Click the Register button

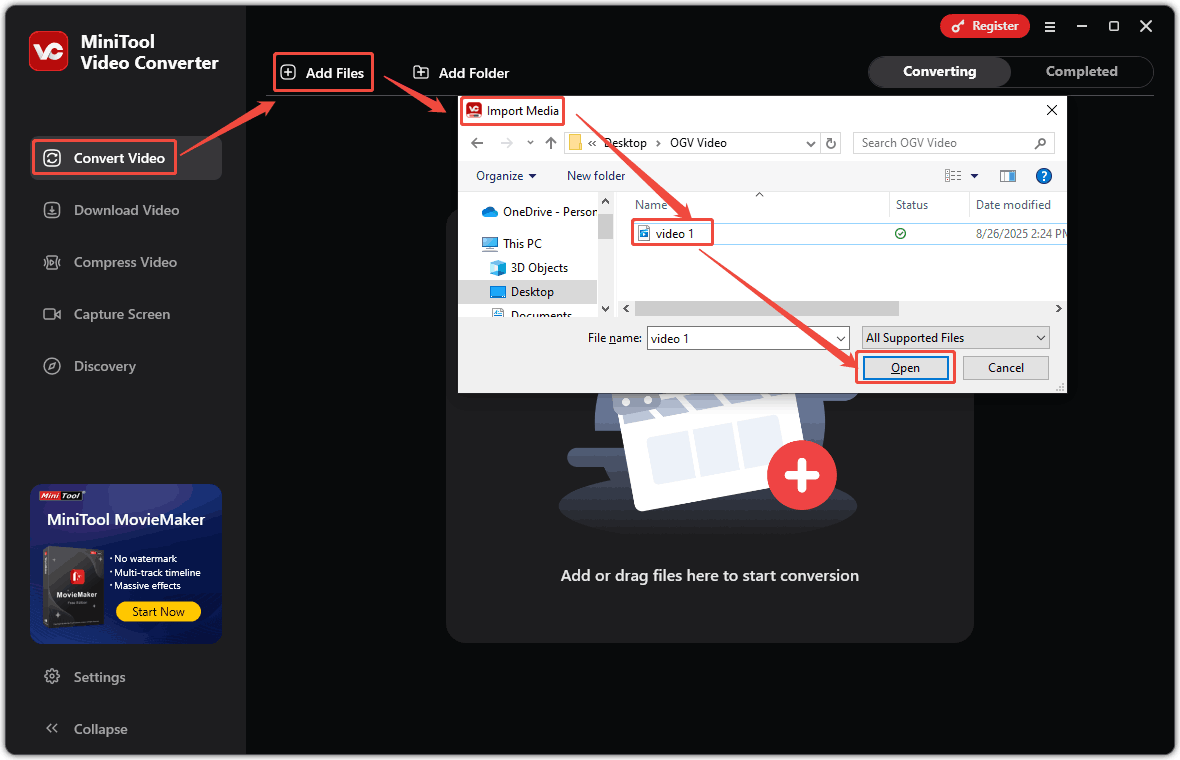984,26
